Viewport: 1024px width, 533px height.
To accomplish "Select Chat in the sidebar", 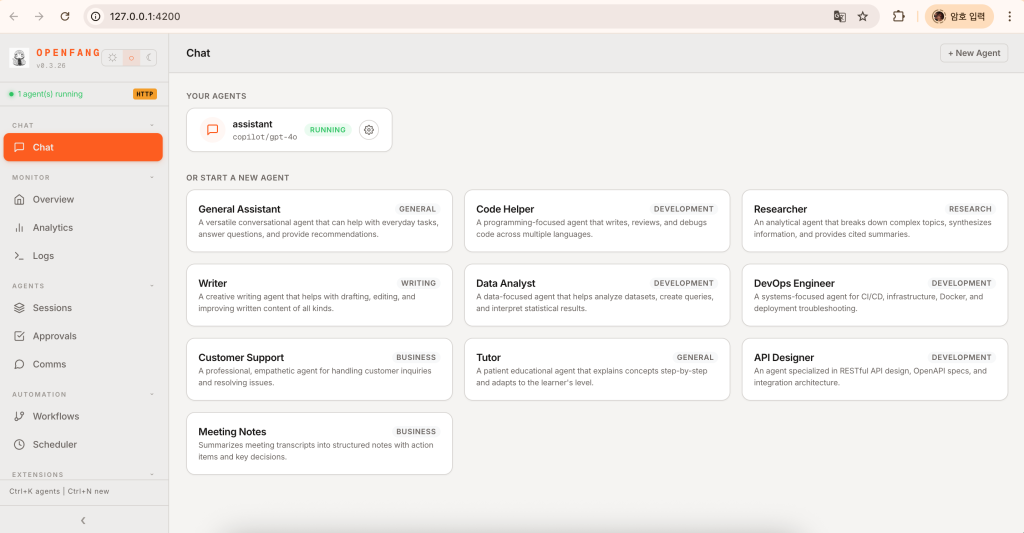I will pyautogui.click(x=82, y=147).
